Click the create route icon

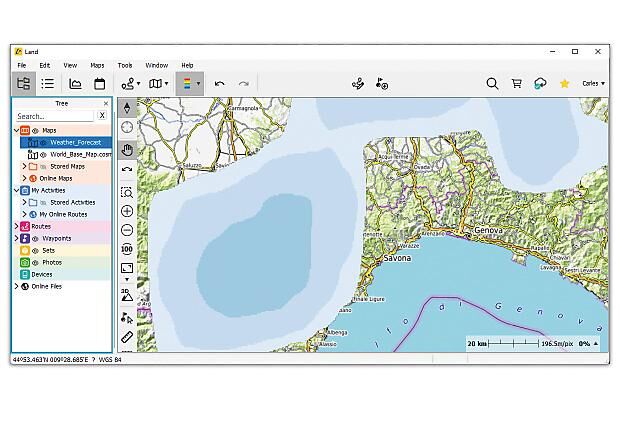click(x=128, y=84)
